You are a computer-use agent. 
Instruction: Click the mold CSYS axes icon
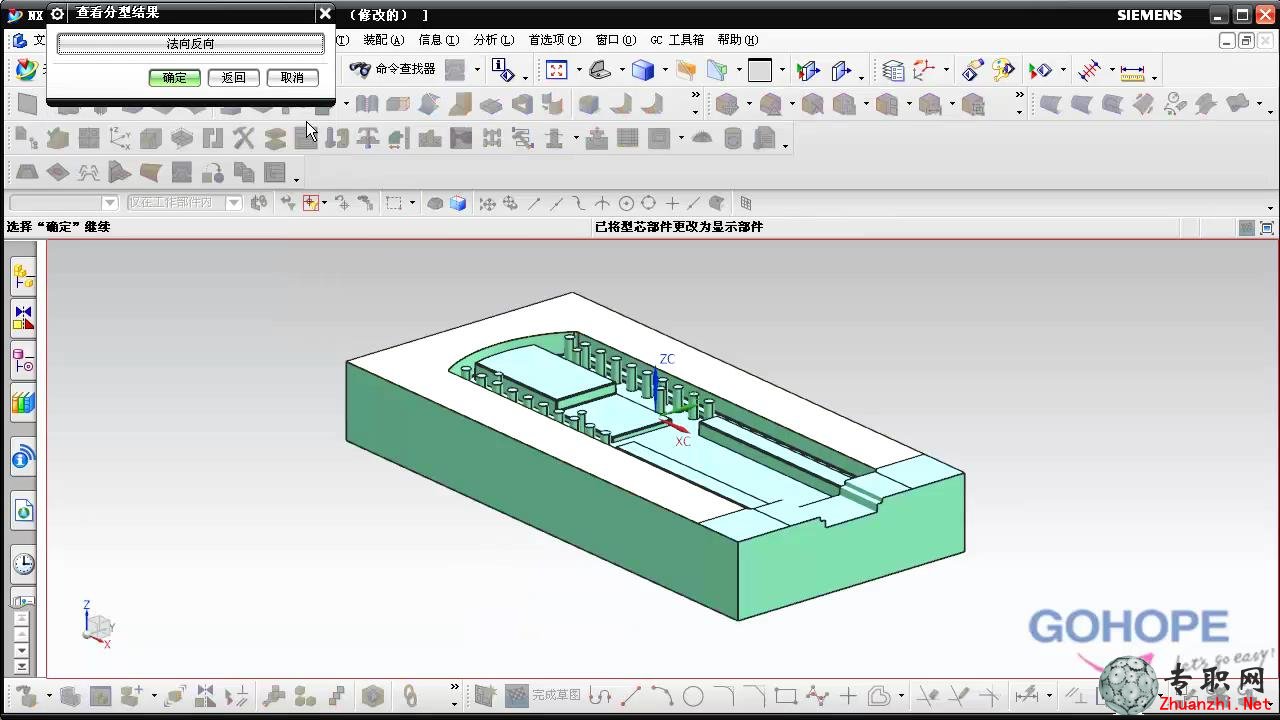pos(119,138)
